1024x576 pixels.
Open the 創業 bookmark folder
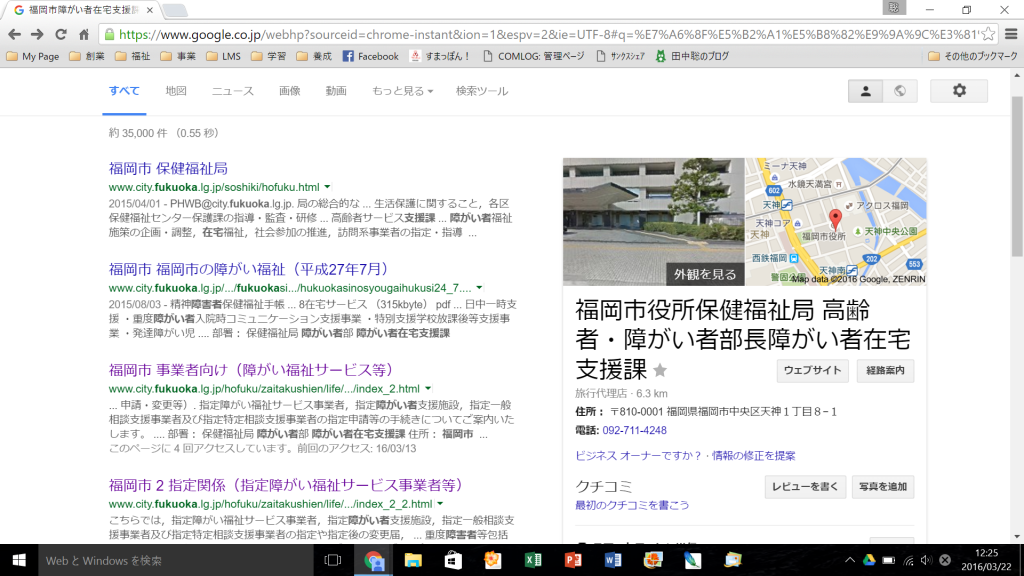[x=87, y=57]
